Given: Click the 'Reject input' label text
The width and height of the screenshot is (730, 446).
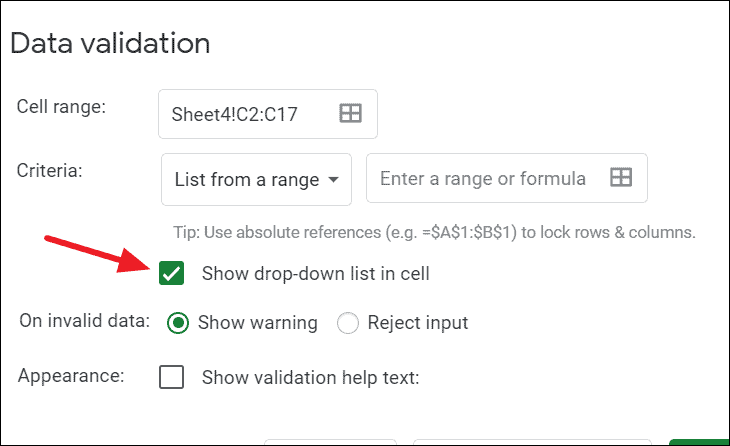Looking at the screenshot, I should pos(418,323).
